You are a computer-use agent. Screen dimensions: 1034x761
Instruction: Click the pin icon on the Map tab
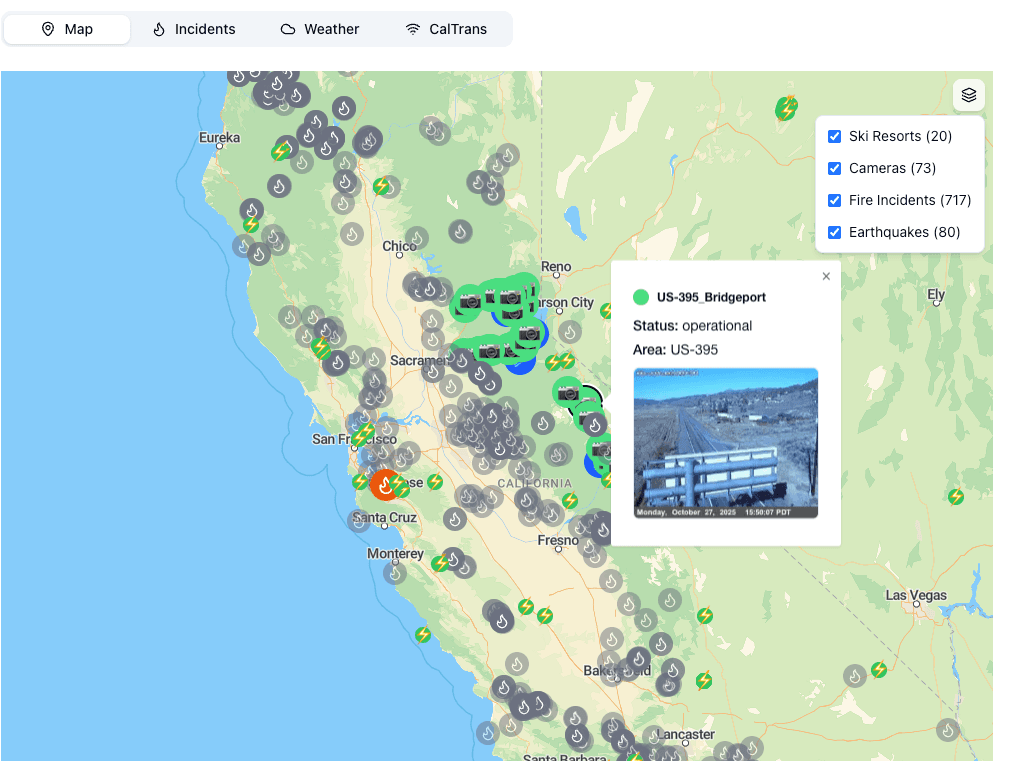point(48,29)
